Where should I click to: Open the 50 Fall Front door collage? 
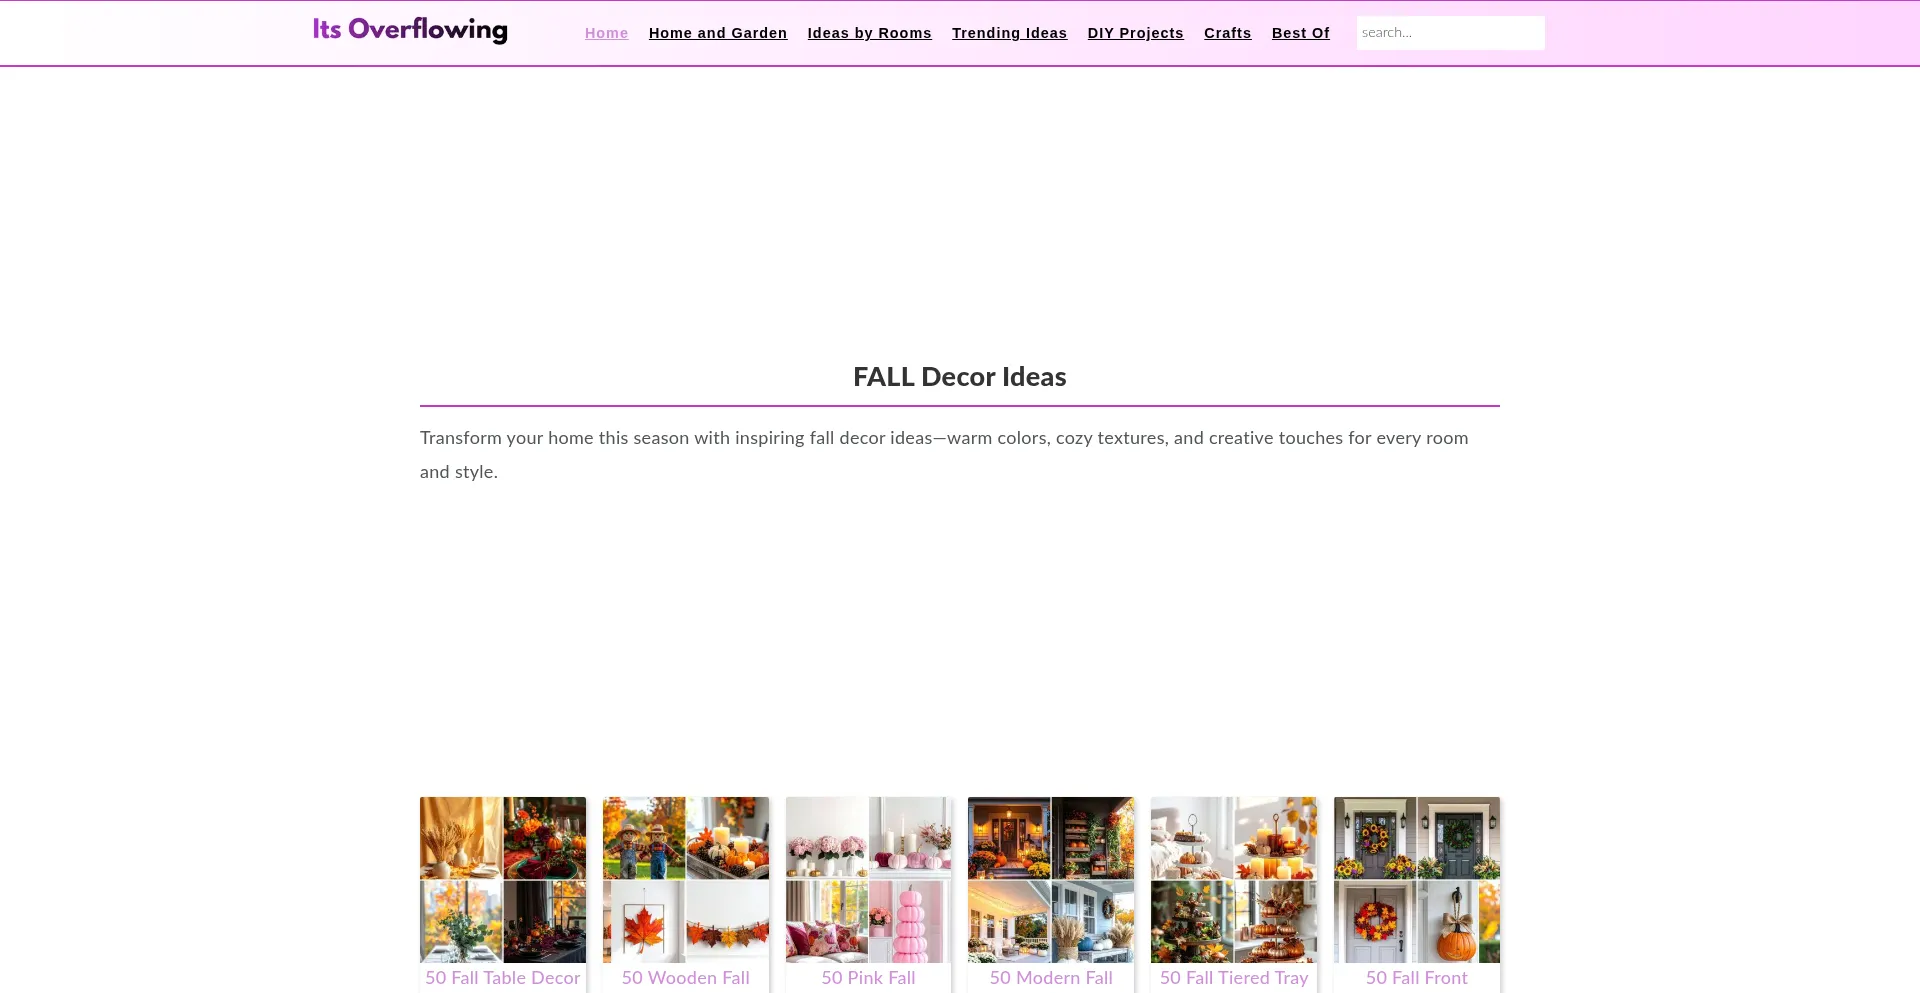(x=1417, y=880)
